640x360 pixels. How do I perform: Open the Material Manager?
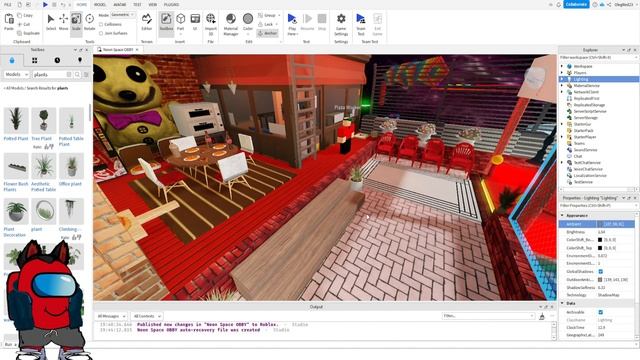click(231, 24)
